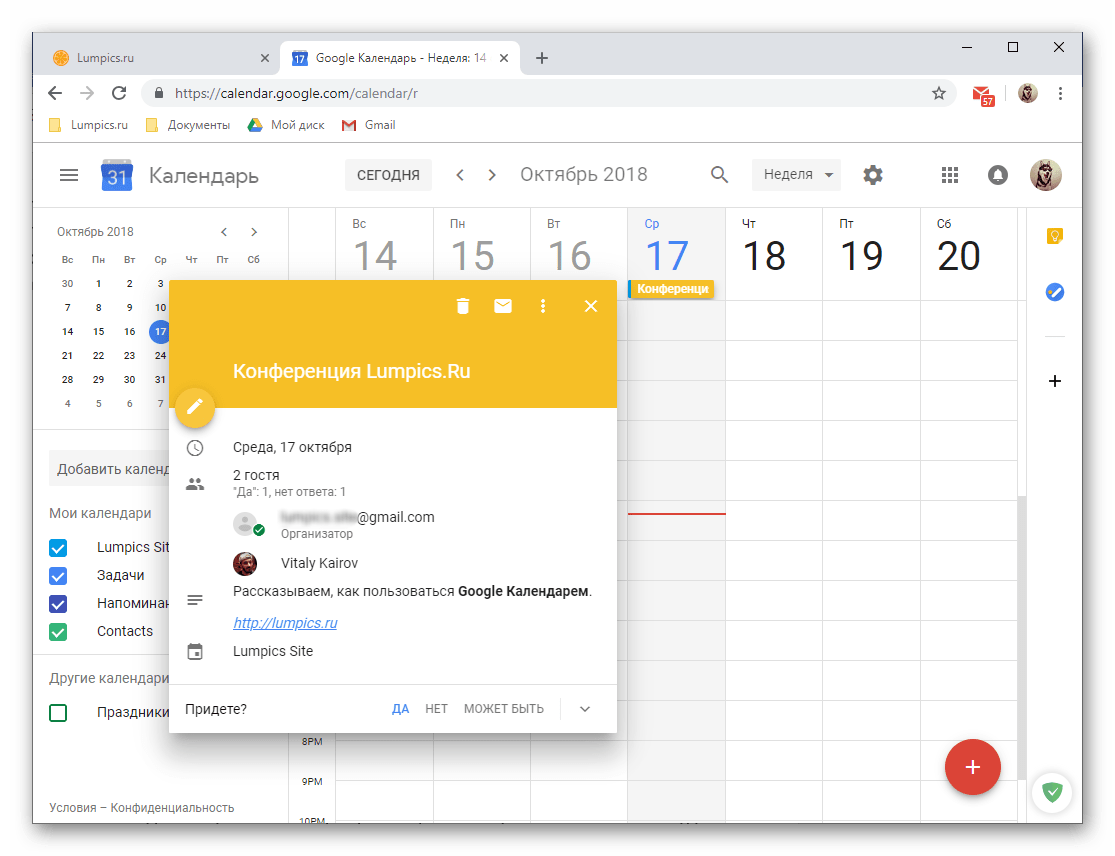Open Google apps grid

click(949, 175)
